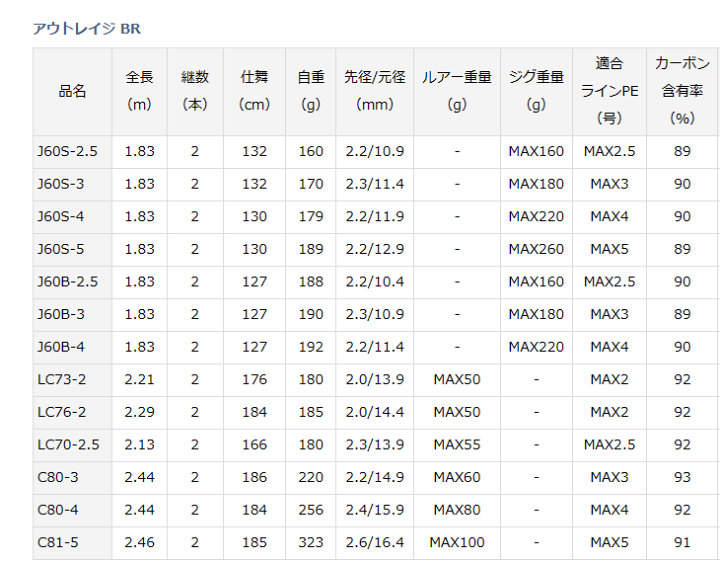The width and height of the screenshot is (720, 563).
Task: Click the C81-5 model name cell
Action: click(x=56, y=542)
